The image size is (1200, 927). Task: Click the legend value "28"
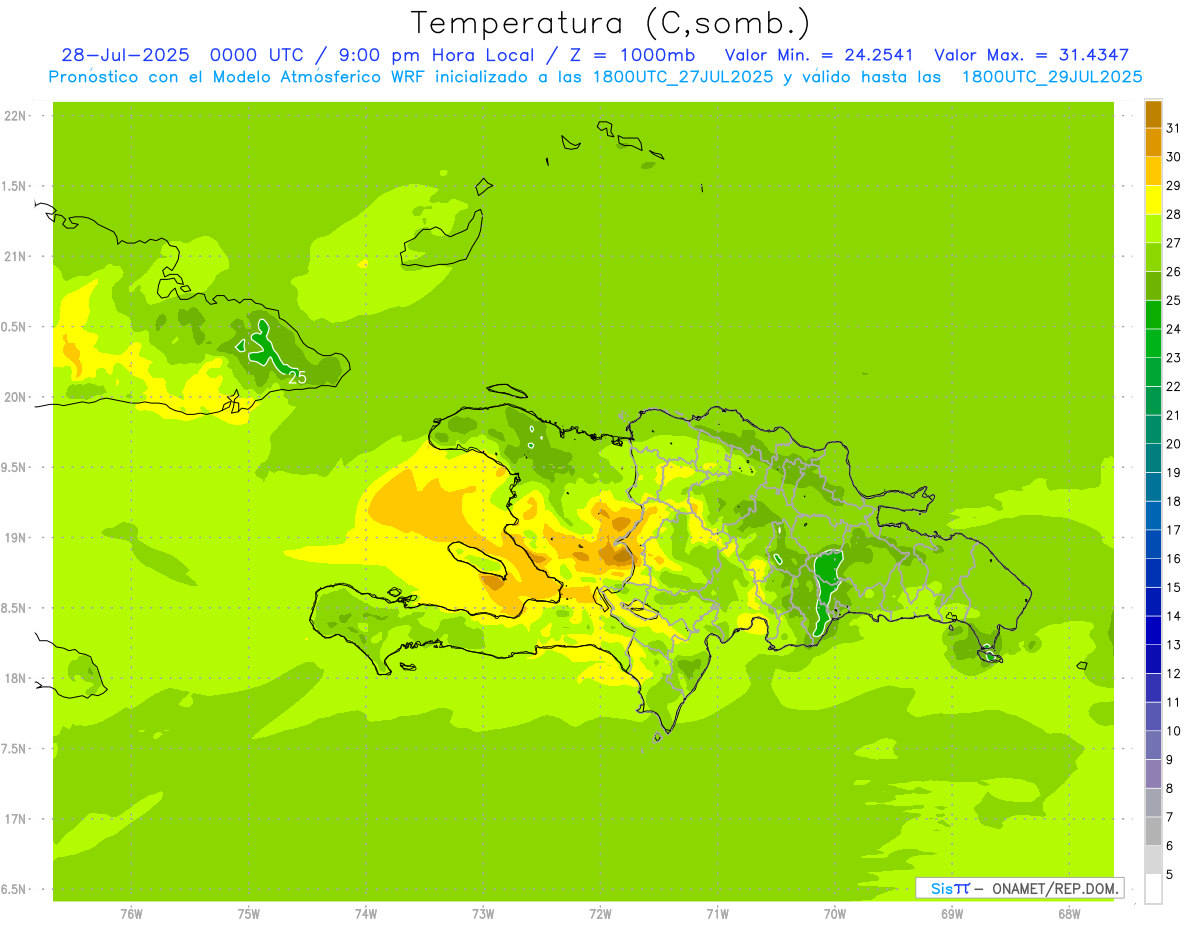pyautogui.click(x=1173, y=214)
